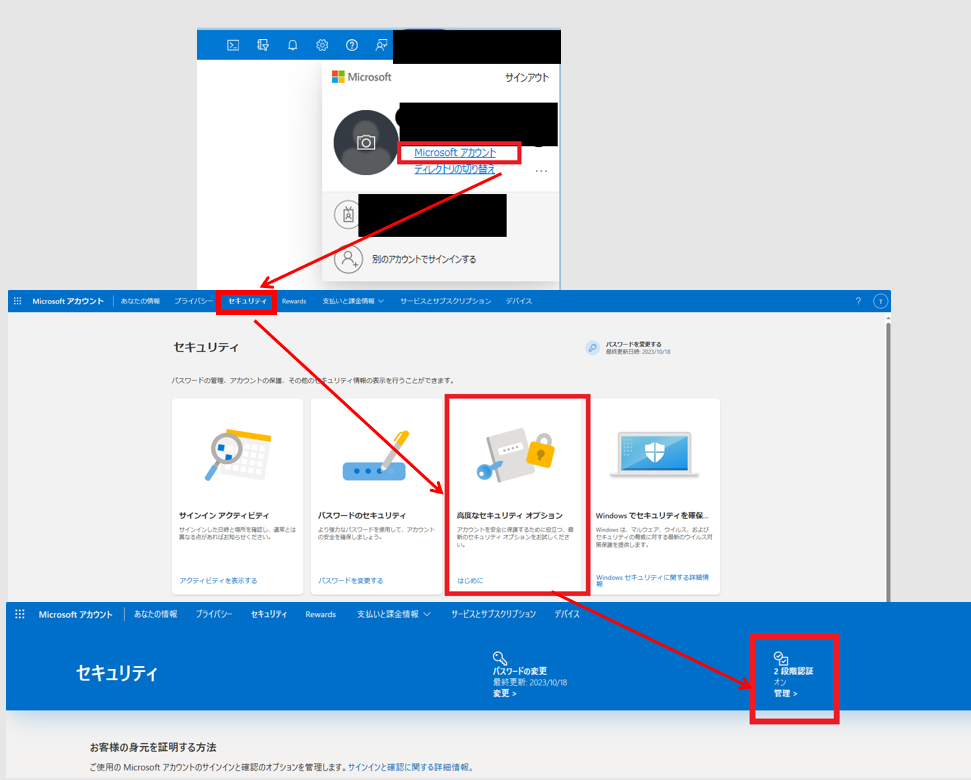Viewport: 971px width, 780px height.
Task: Click the key icon above パスワードの変更
Action: pyautogui.click(x=500, y=658)
